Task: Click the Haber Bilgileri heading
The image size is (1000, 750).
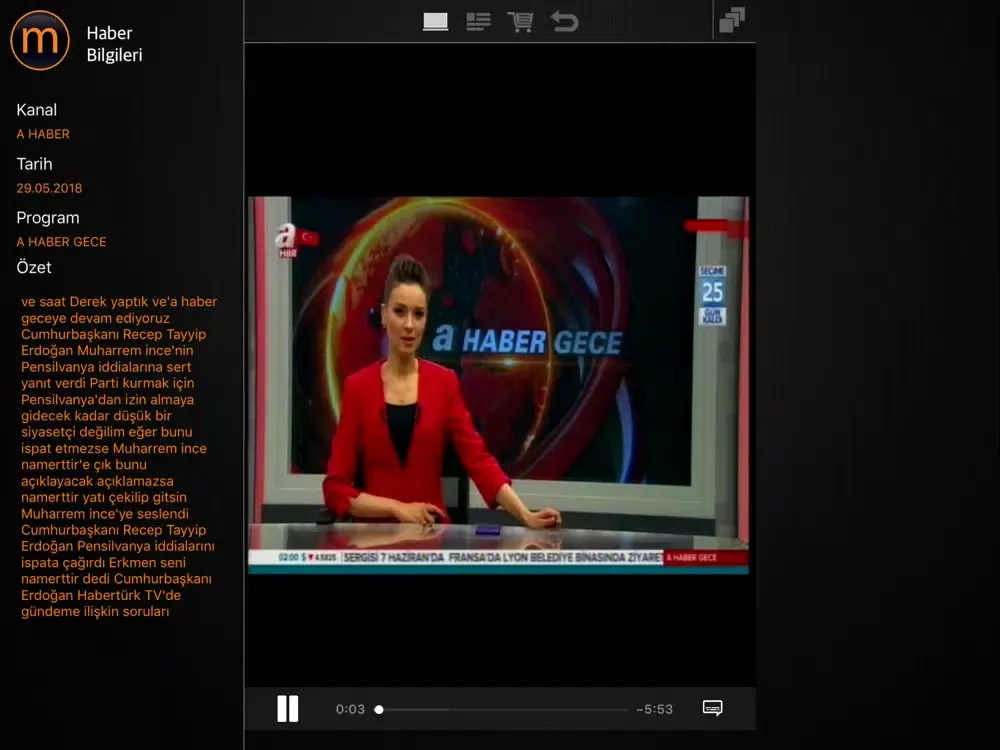Action: pos(114,44)
